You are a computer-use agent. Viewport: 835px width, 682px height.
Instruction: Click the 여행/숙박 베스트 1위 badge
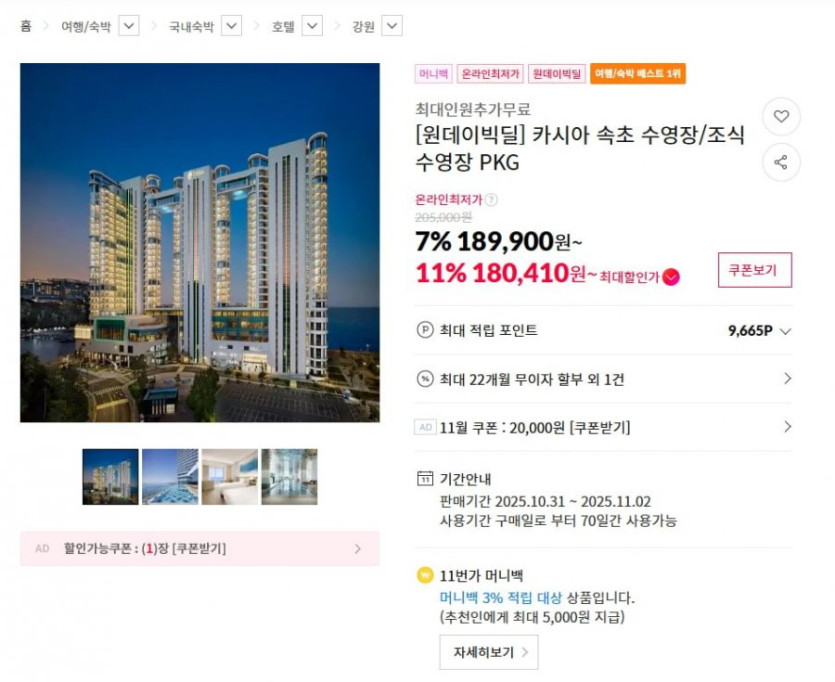click(x=638, y=73)
